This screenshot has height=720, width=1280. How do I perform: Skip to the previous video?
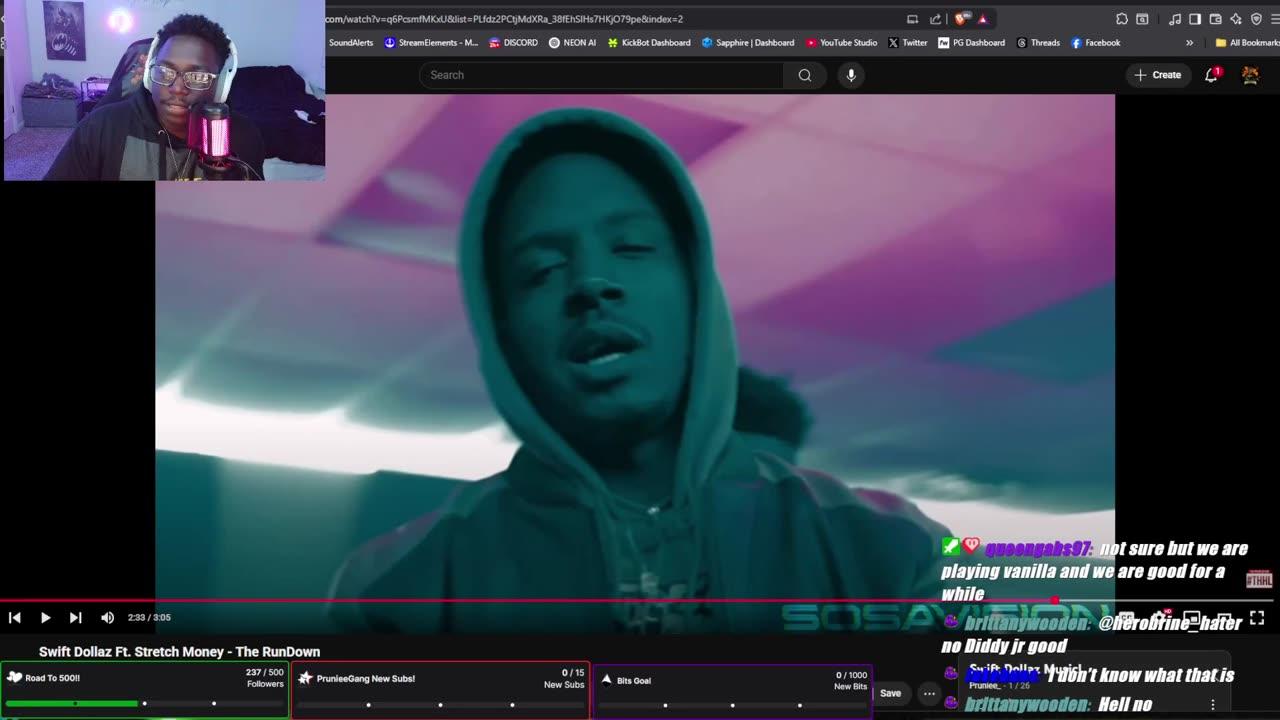coord(15,618)
